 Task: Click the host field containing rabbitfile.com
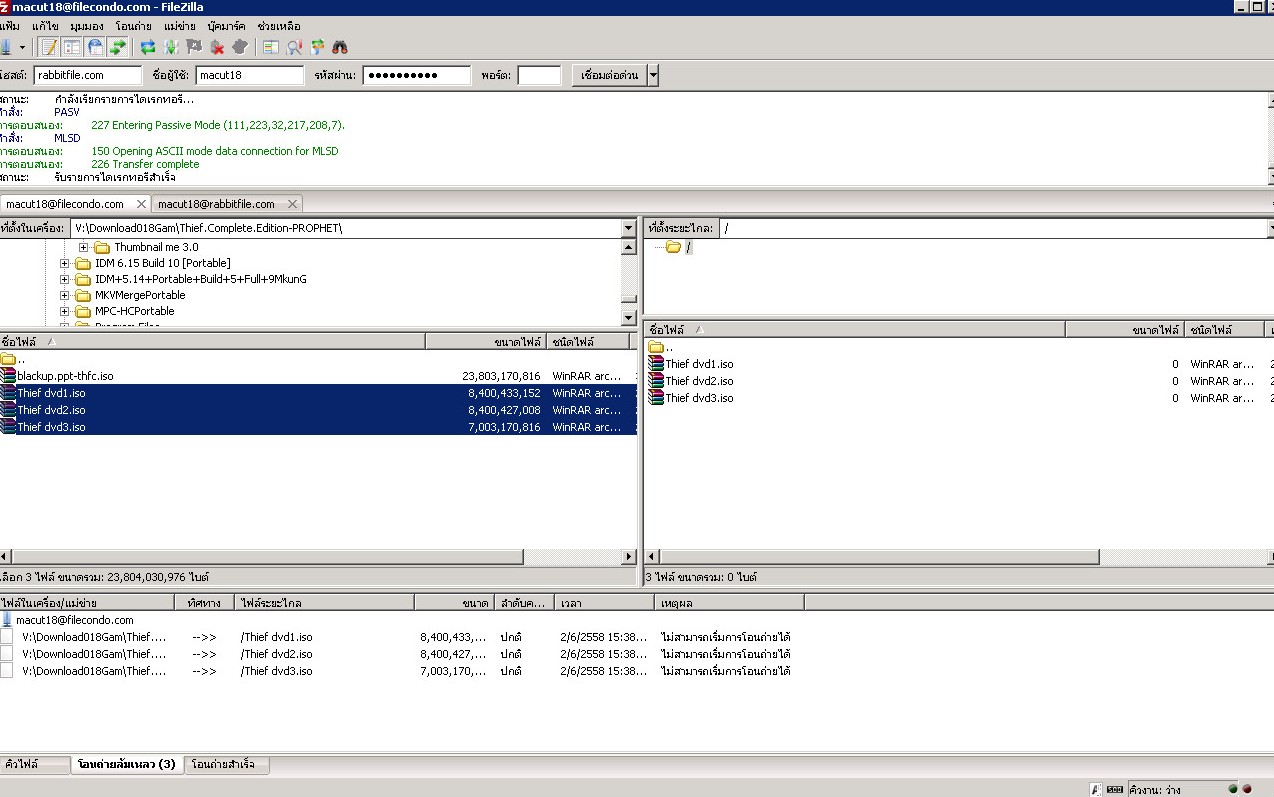[x=88, y=75]
